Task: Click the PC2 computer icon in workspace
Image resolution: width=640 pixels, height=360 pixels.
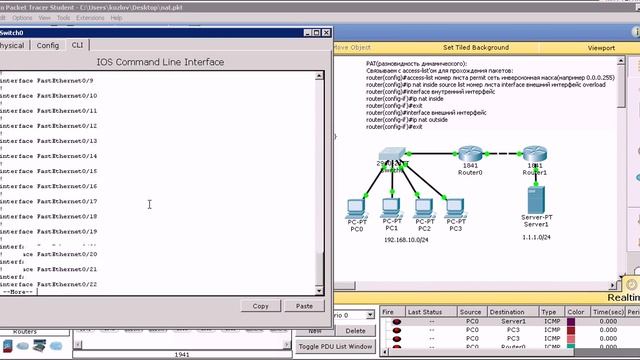Action: [424, 208]
